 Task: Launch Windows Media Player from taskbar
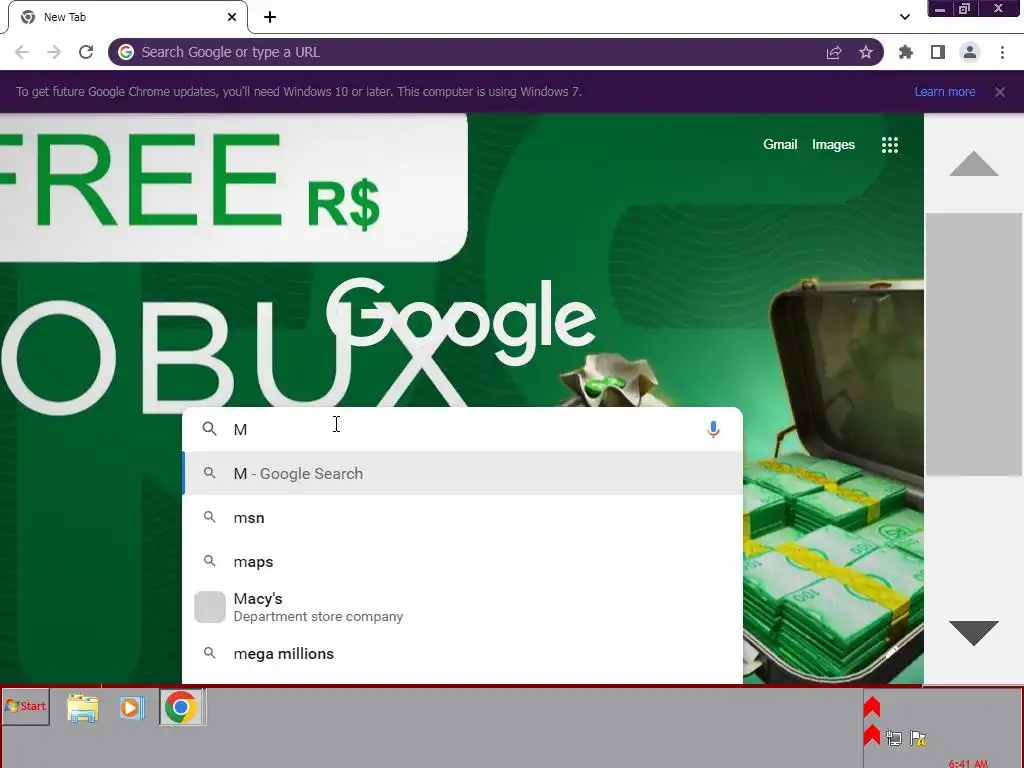[x=131, y=708]
